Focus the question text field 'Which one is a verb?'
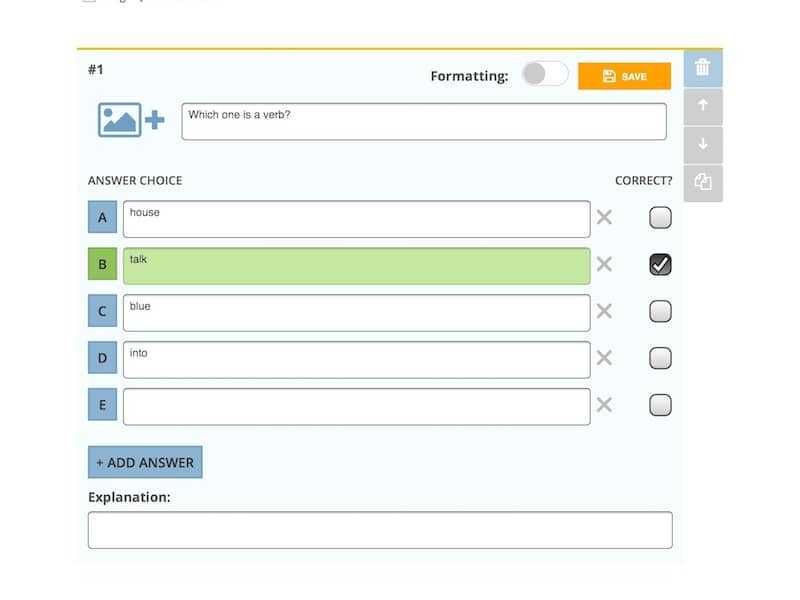The height and width of the screenshot is (600, 800). pyautogui.click(x=424, y=121)
